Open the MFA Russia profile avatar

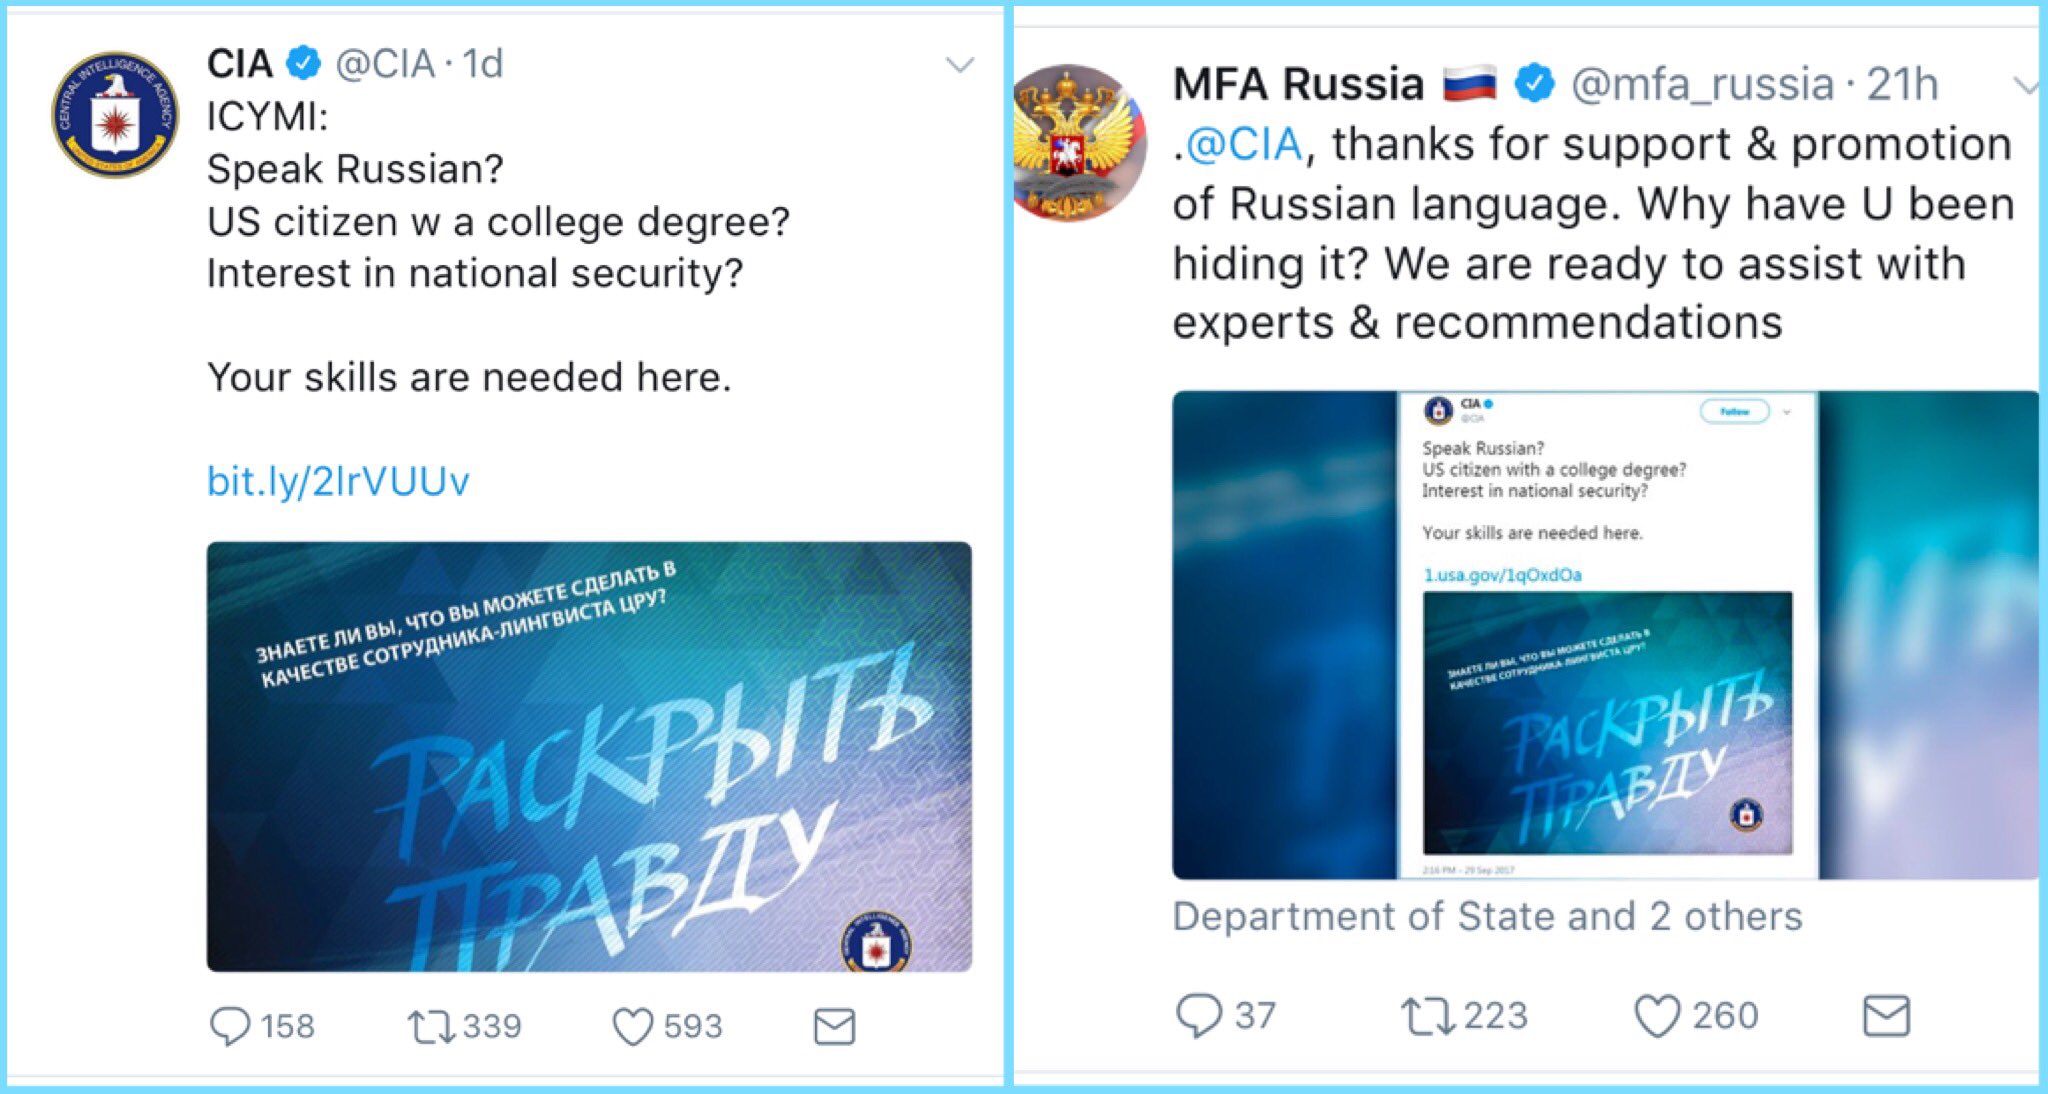pos(1080,142)
